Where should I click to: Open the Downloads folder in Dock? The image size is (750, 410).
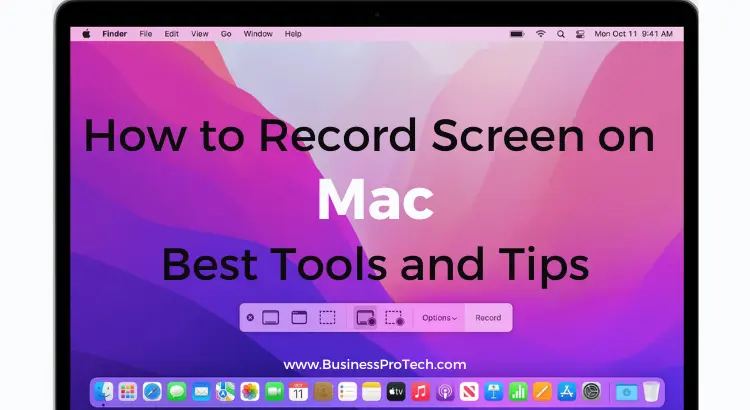click(626, 392)
